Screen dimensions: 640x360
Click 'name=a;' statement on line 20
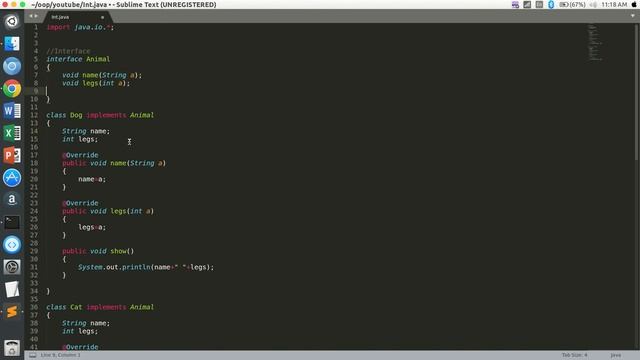92,179
